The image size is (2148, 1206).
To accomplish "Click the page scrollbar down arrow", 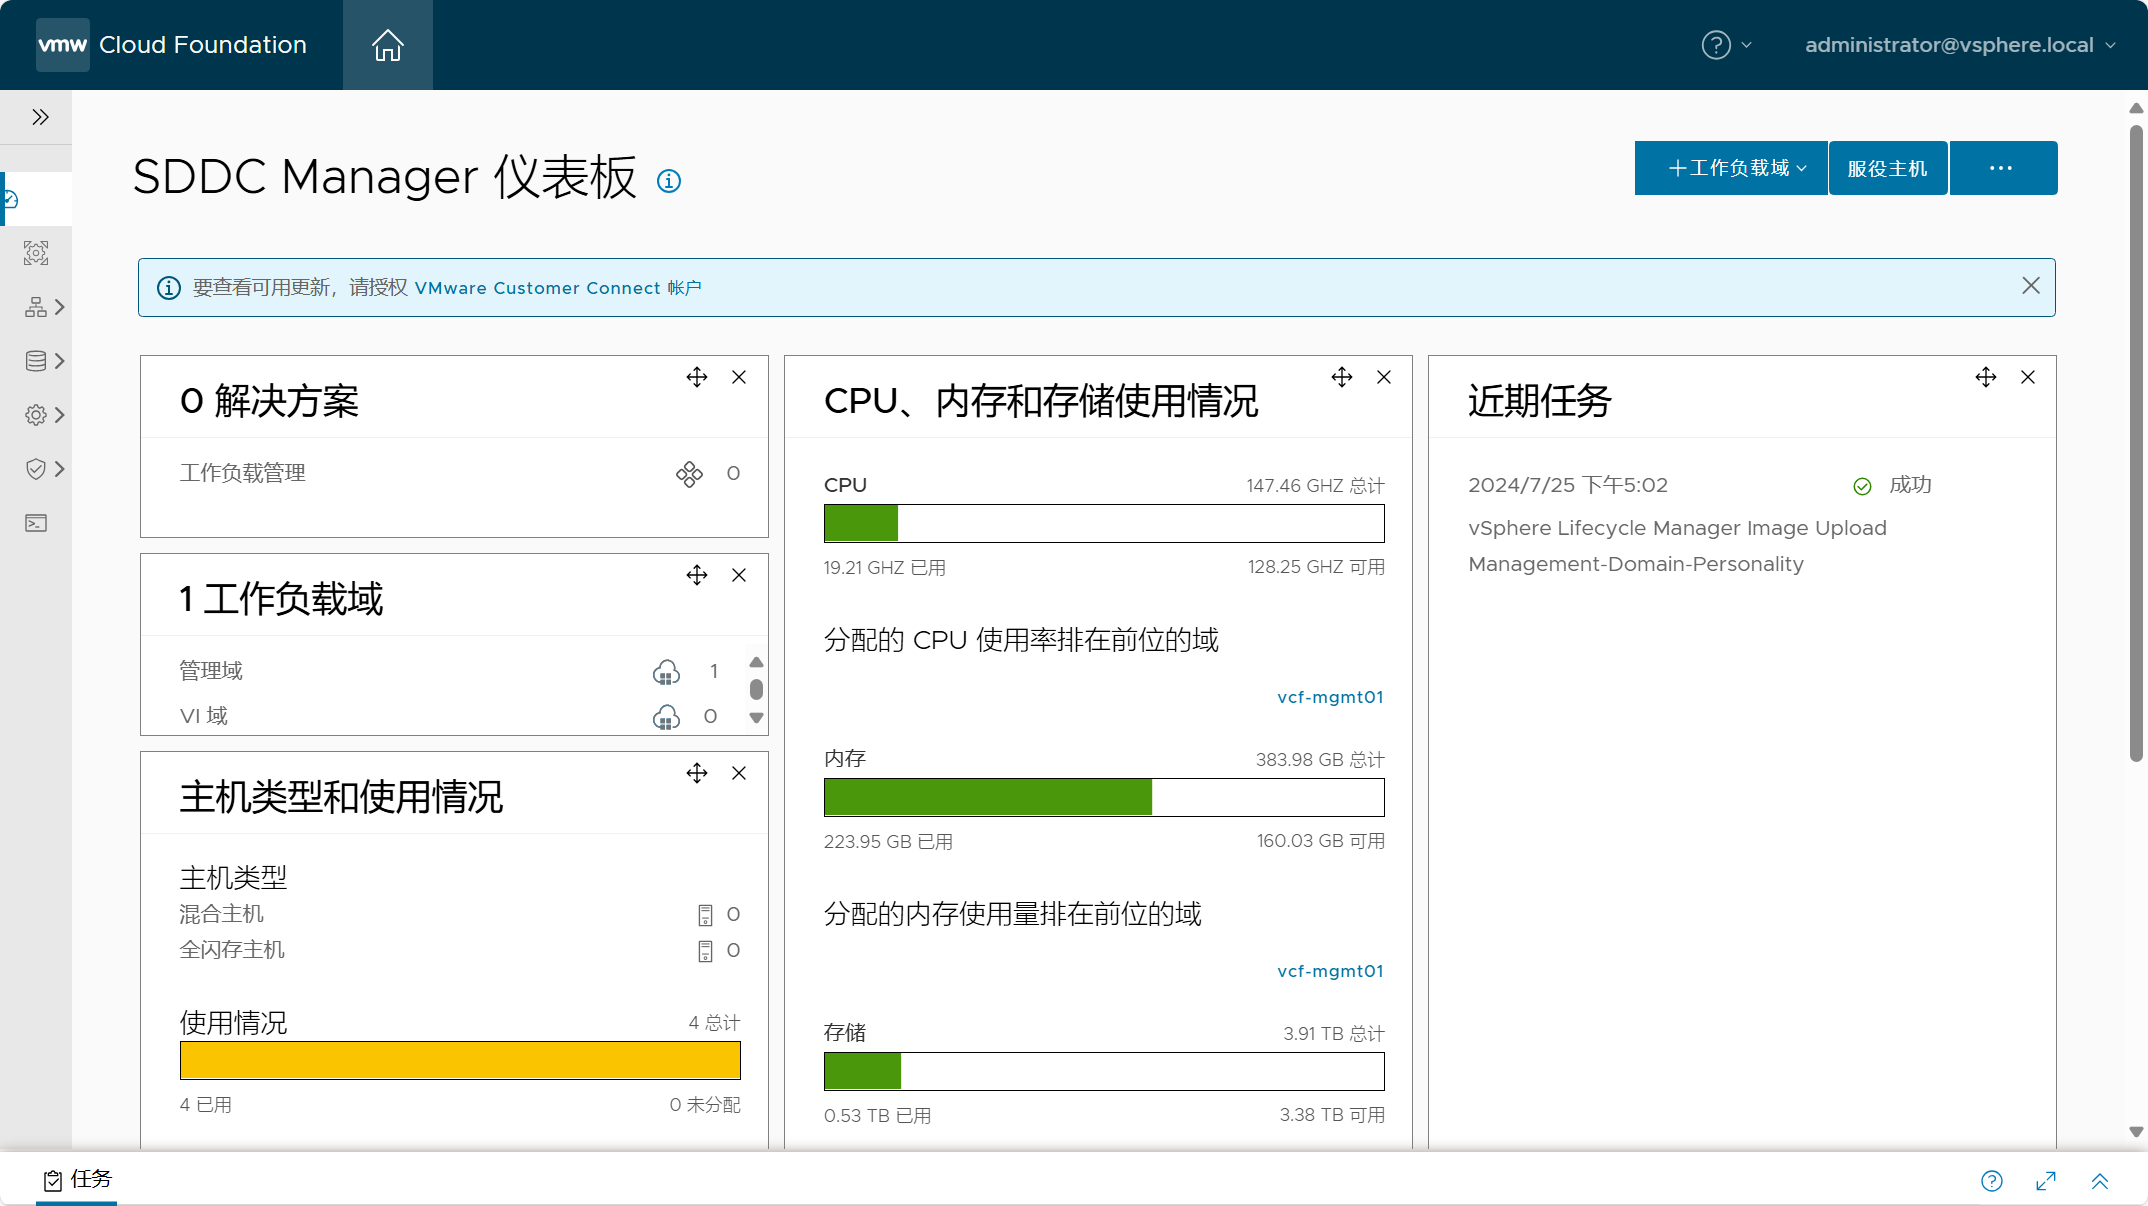I will [x=2136, y=1132].
